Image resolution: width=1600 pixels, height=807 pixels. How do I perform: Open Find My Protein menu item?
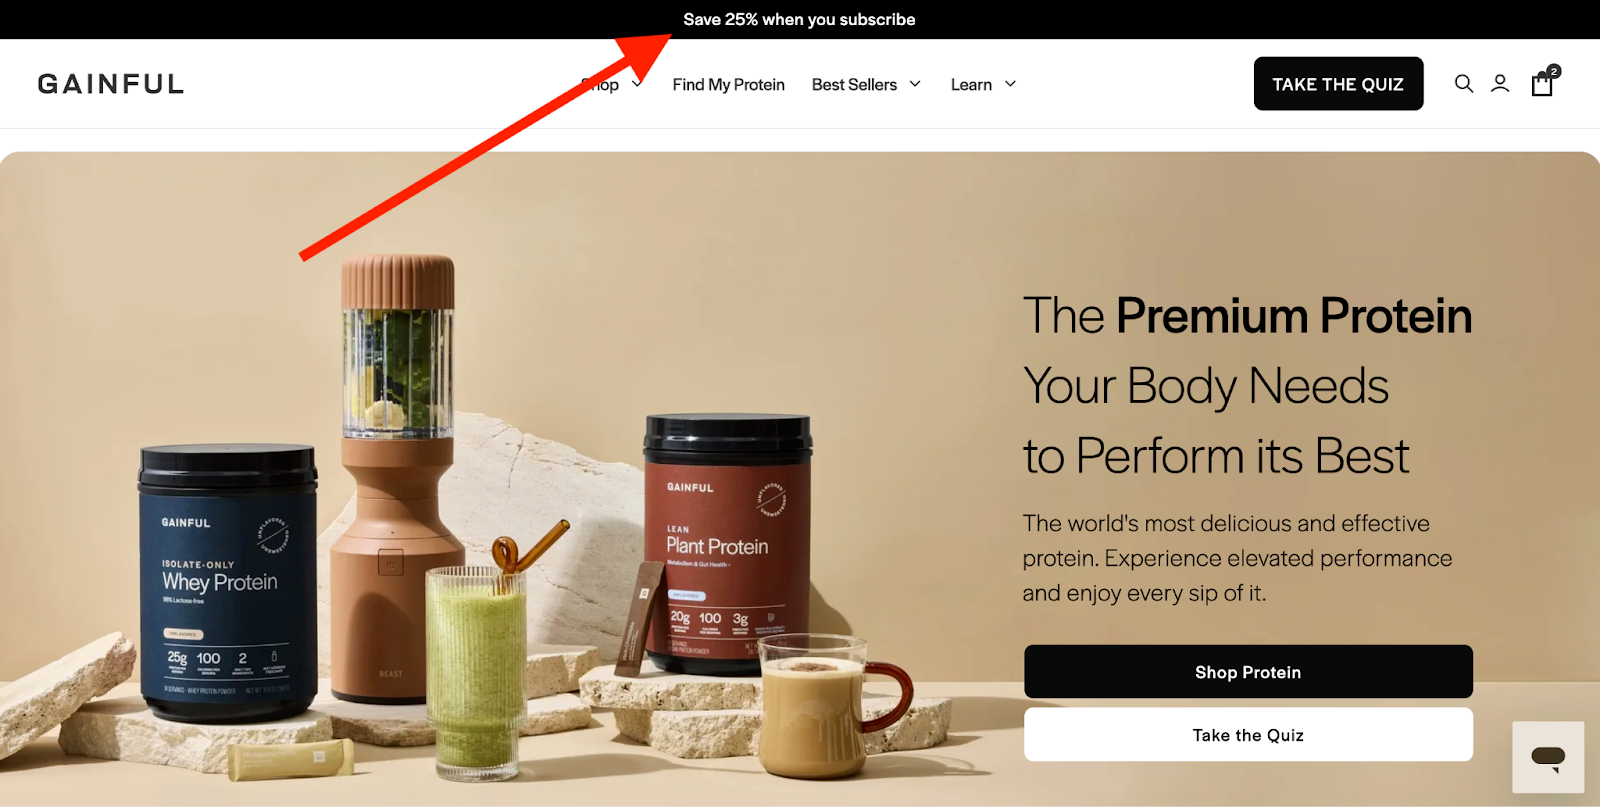(728, 85)
